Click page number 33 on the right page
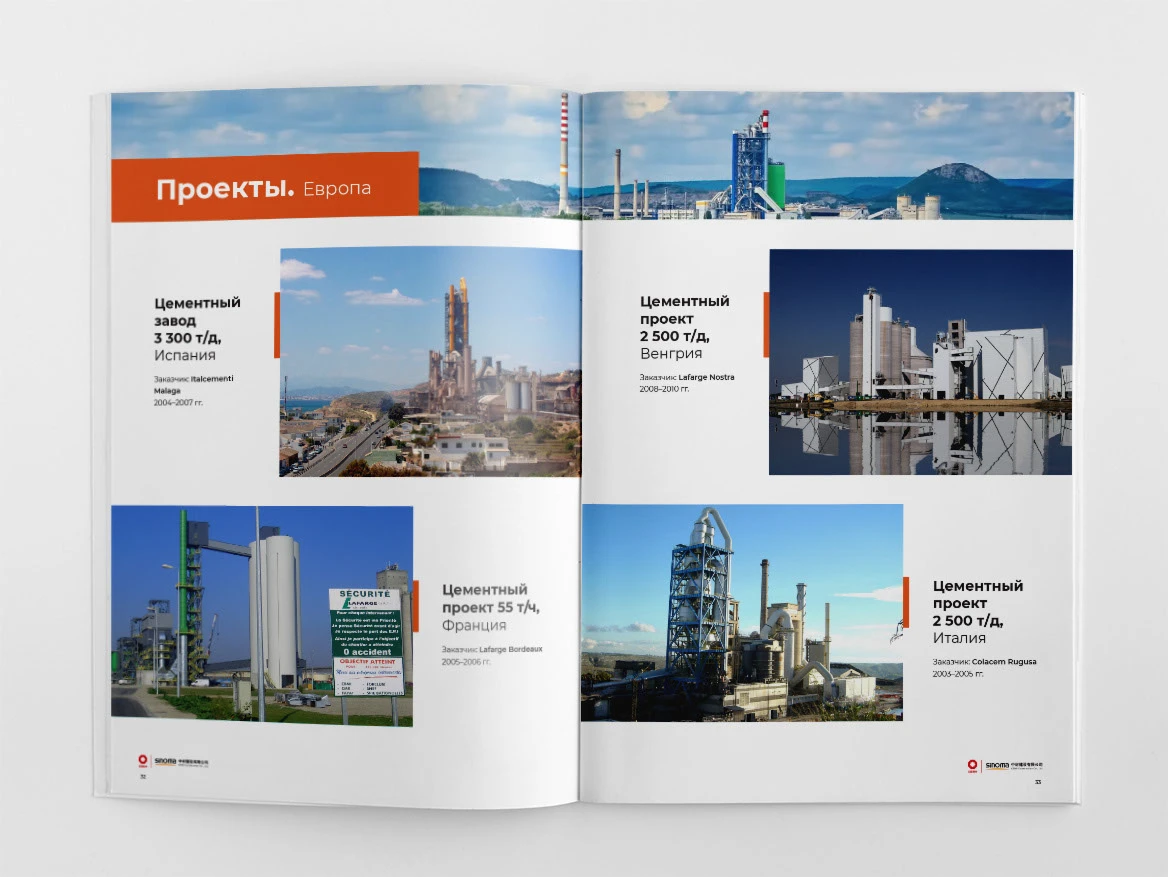1168x877 pixels. coord(1038,782)
